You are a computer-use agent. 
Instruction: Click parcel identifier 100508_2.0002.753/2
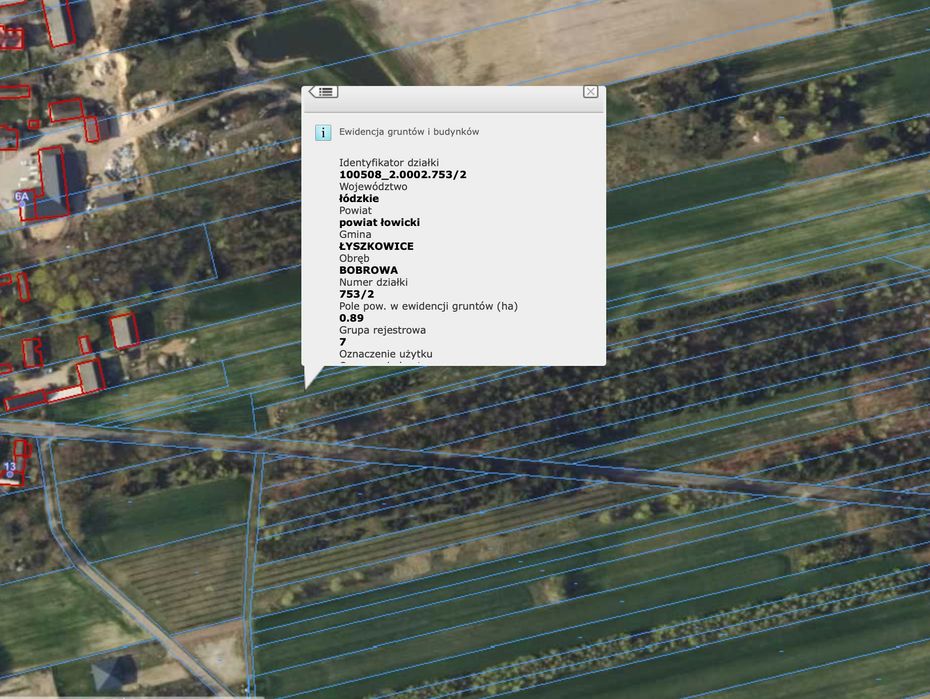(x=402, y=175)
